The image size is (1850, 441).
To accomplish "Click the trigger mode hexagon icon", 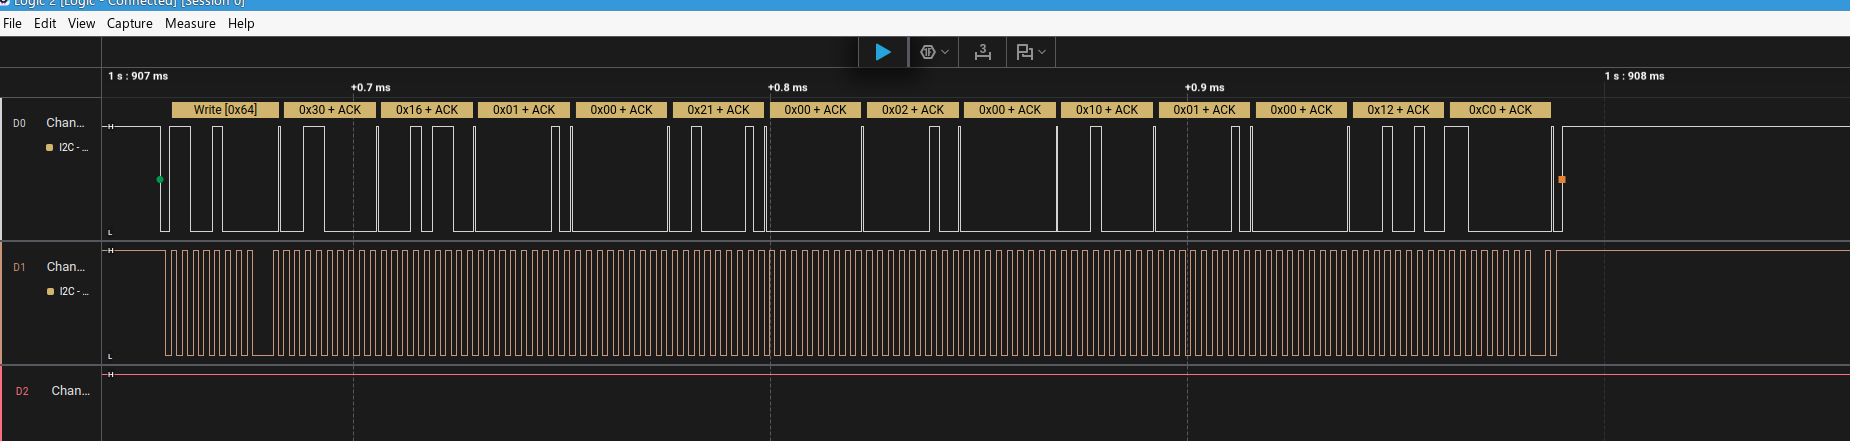I will [928, 52].
